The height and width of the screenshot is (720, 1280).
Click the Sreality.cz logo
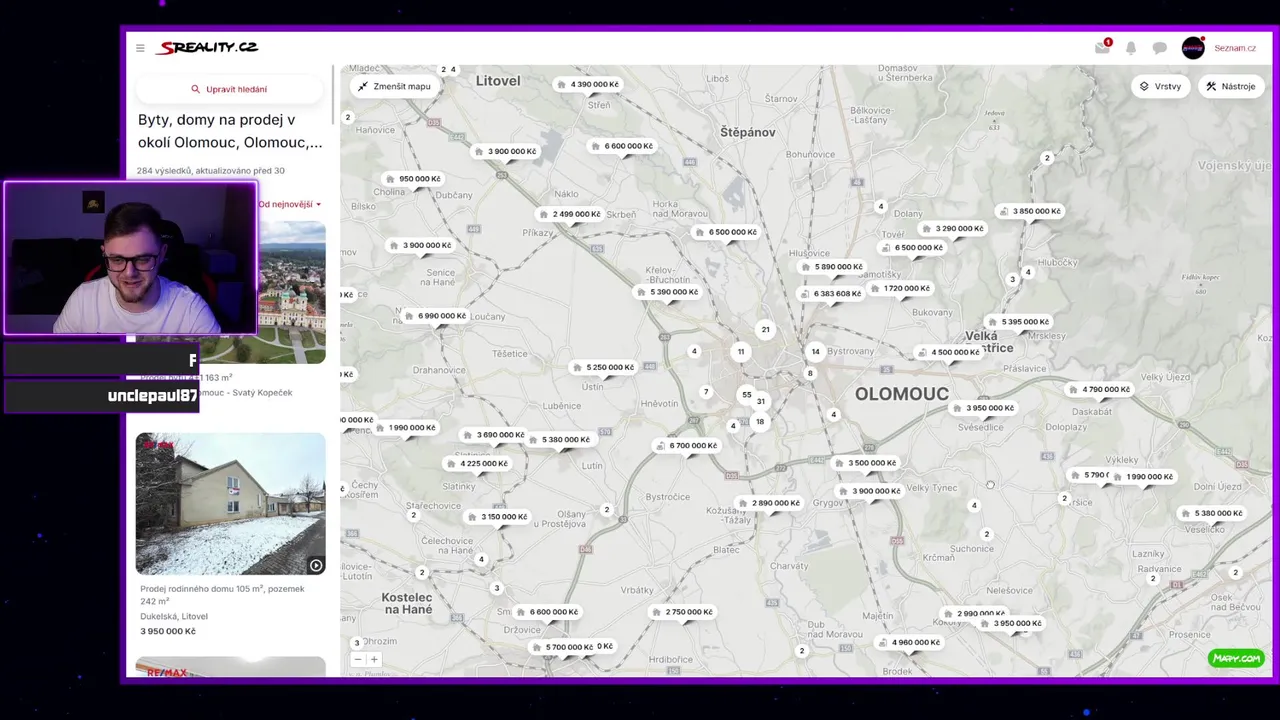pos(208,47)
